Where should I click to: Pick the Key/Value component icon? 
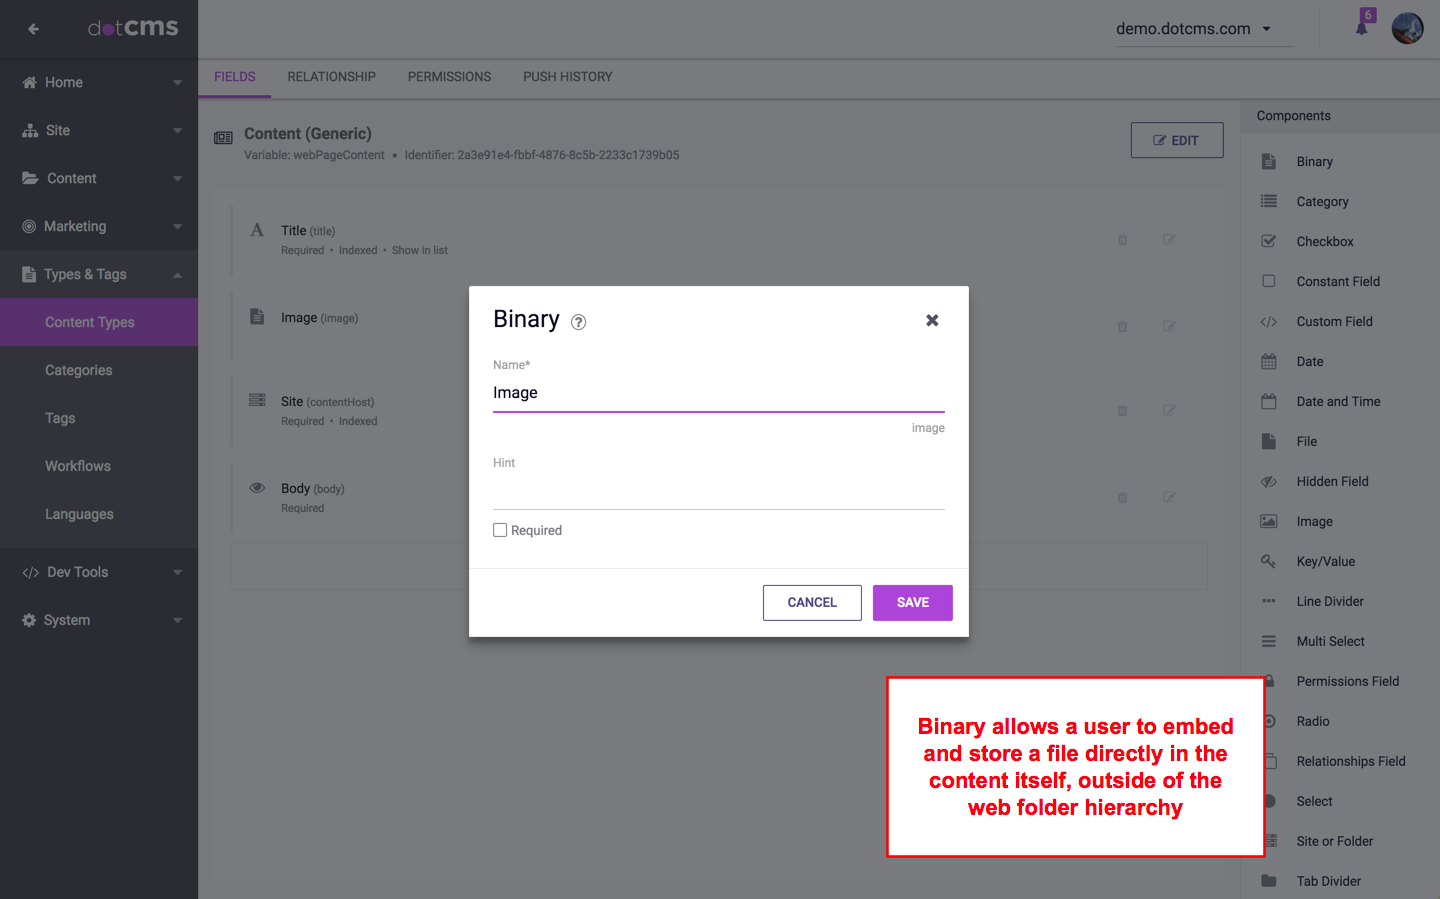coord(1269,562)
